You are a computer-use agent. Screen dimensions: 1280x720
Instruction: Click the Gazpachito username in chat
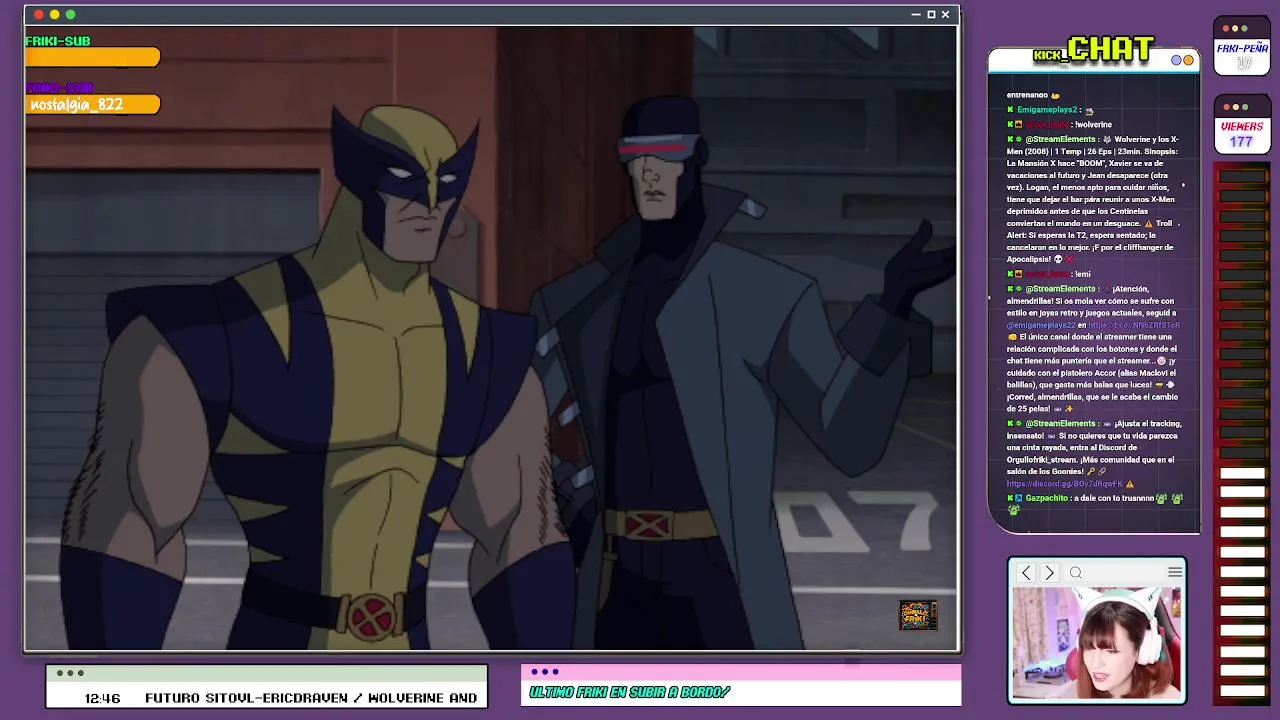(x=1047, y=498)
